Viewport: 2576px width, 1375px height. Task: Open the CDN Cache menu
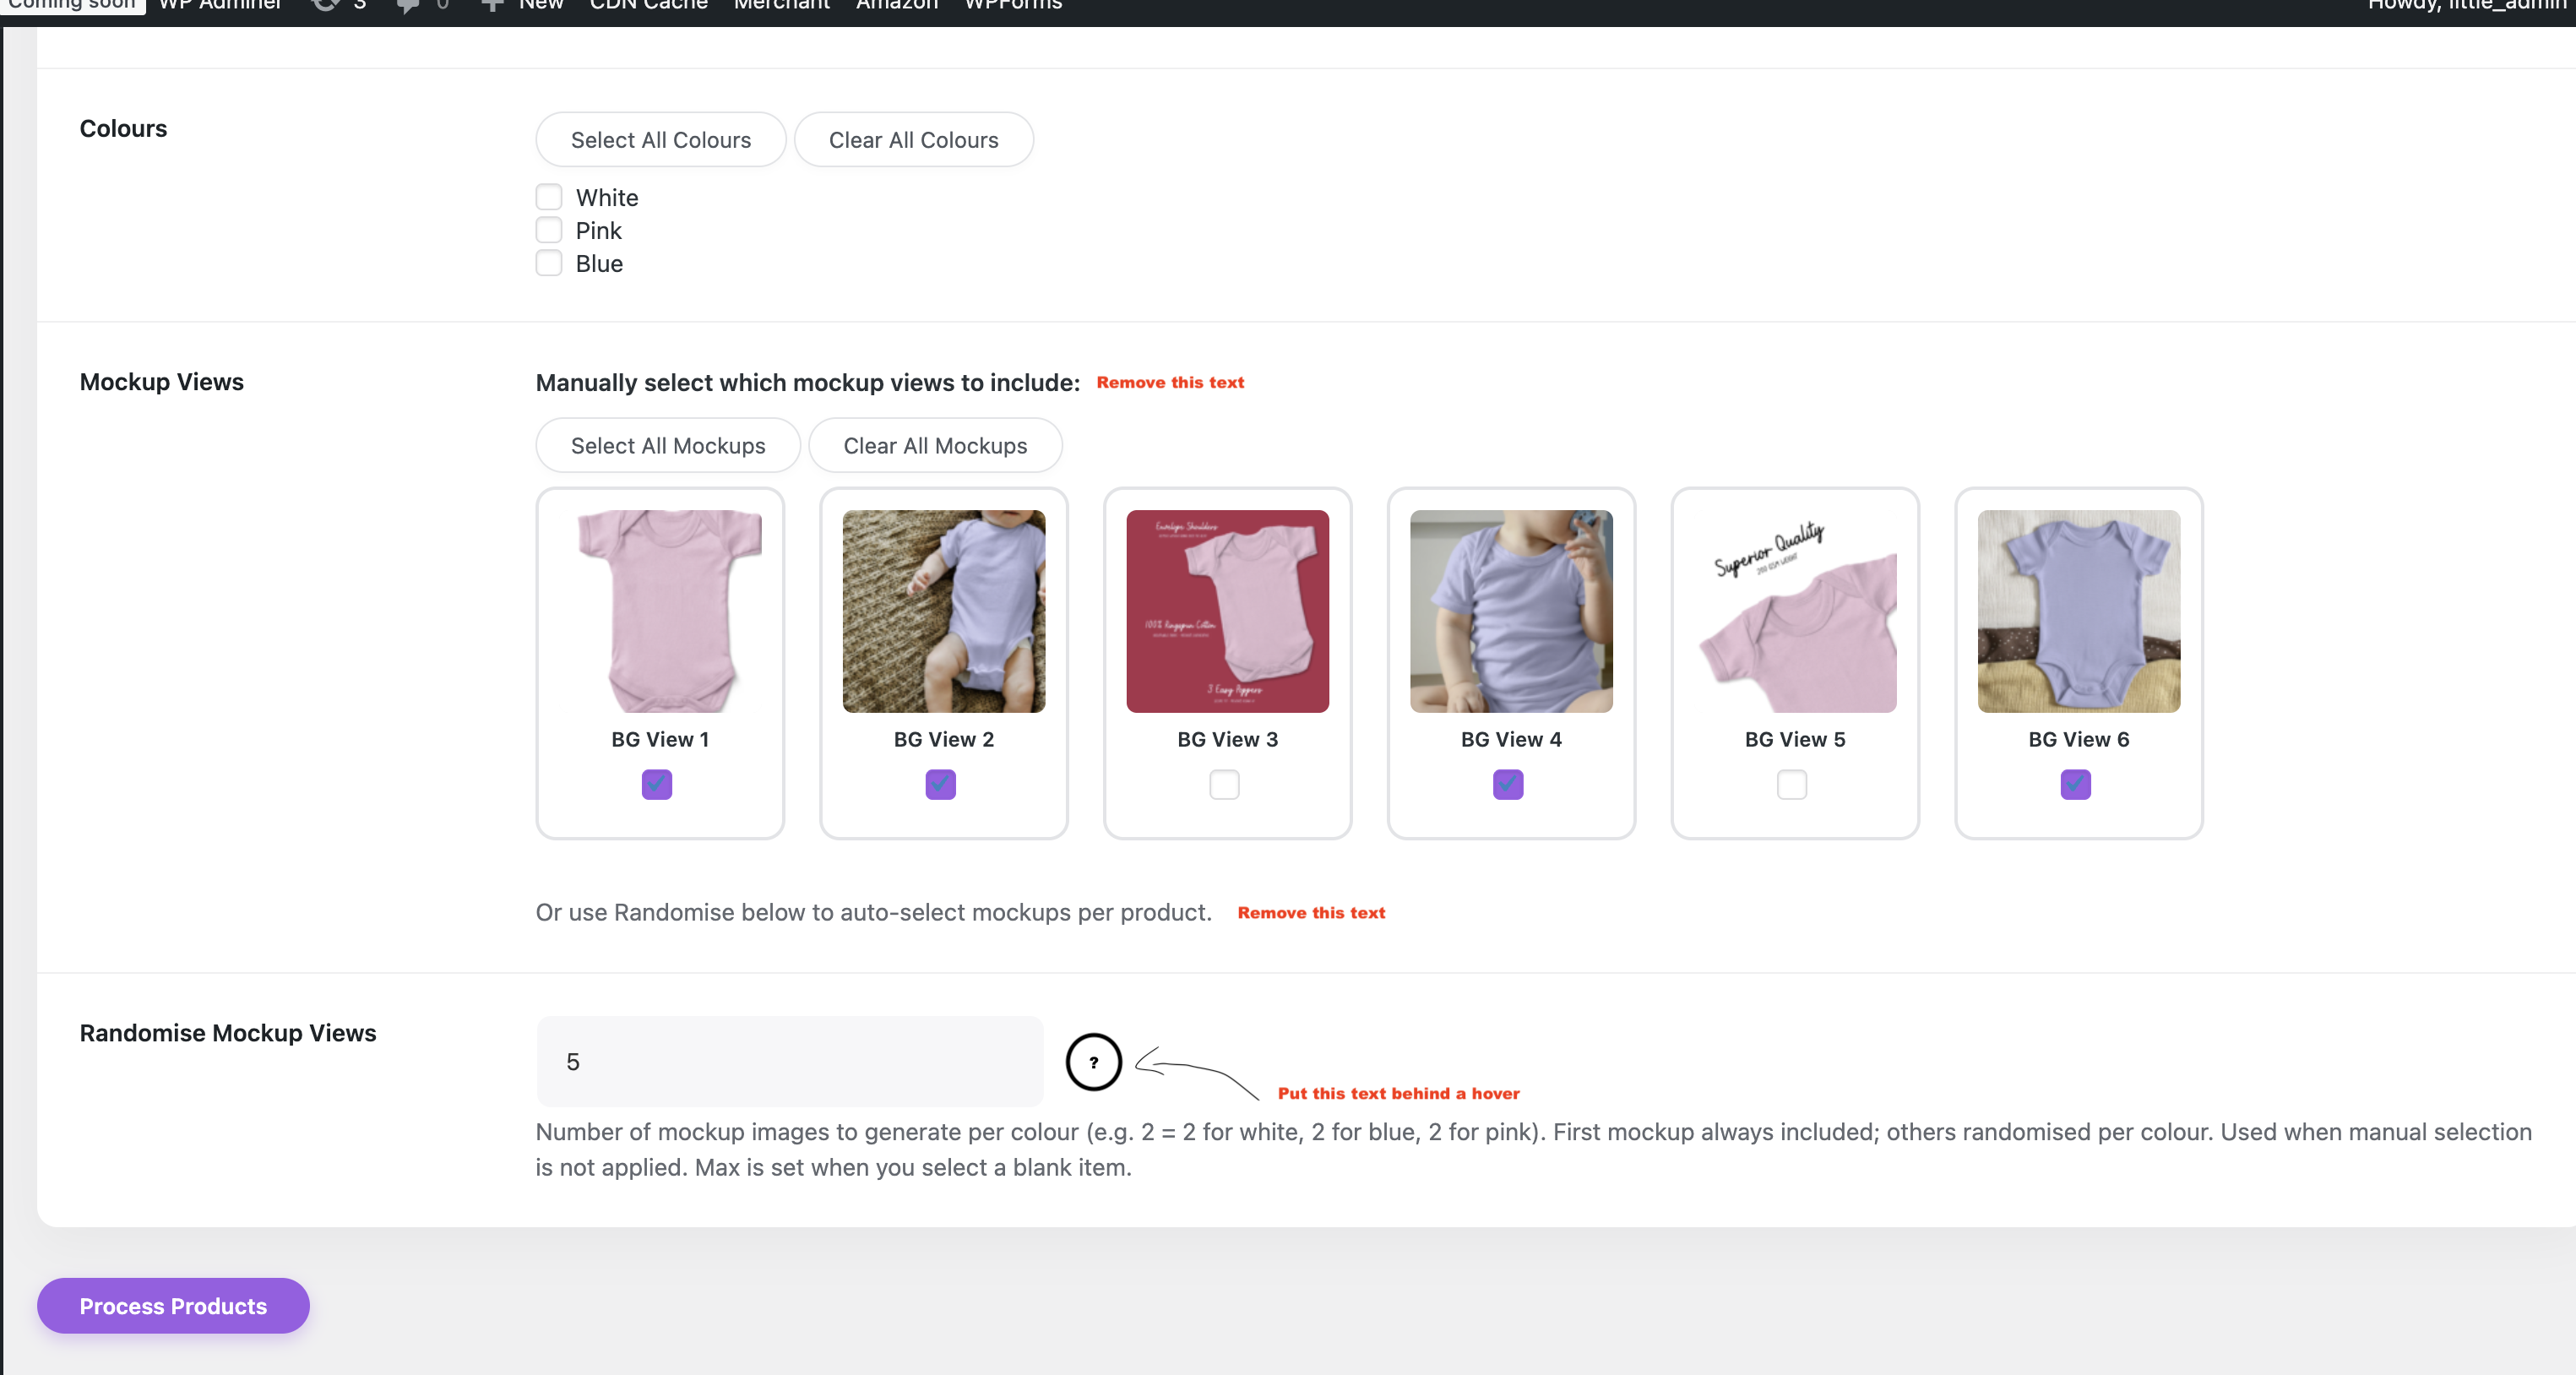click(x=649, y=5)
